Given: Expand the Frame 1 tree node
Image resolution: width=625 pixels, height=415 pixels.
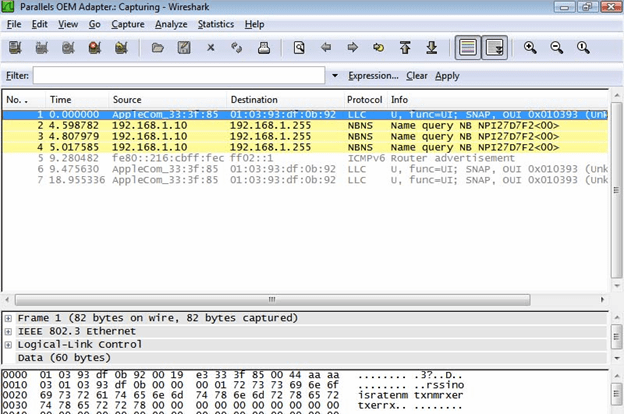Looking at the screenshot, I should pos(8,318).
